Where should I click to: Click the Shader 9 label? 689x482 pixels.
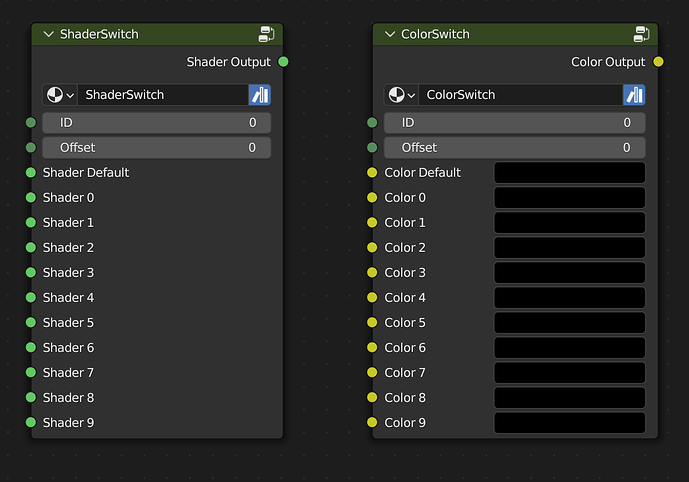point(68,423)
